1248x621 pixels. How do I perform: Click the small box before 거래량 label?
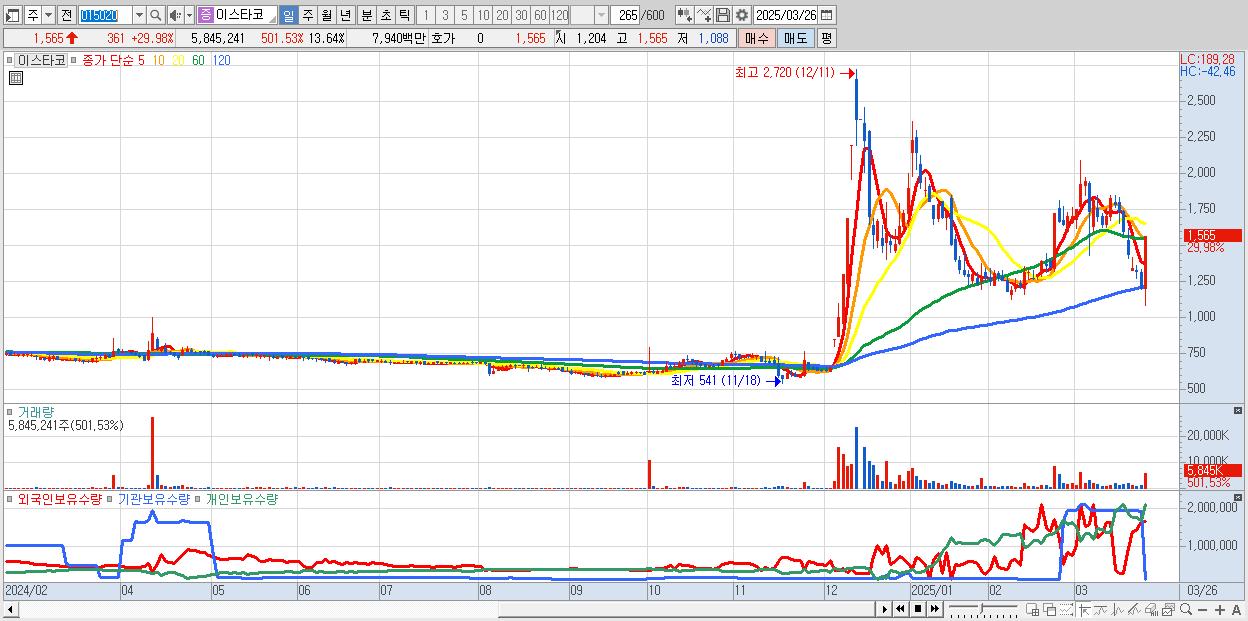(x=10, y=411)
